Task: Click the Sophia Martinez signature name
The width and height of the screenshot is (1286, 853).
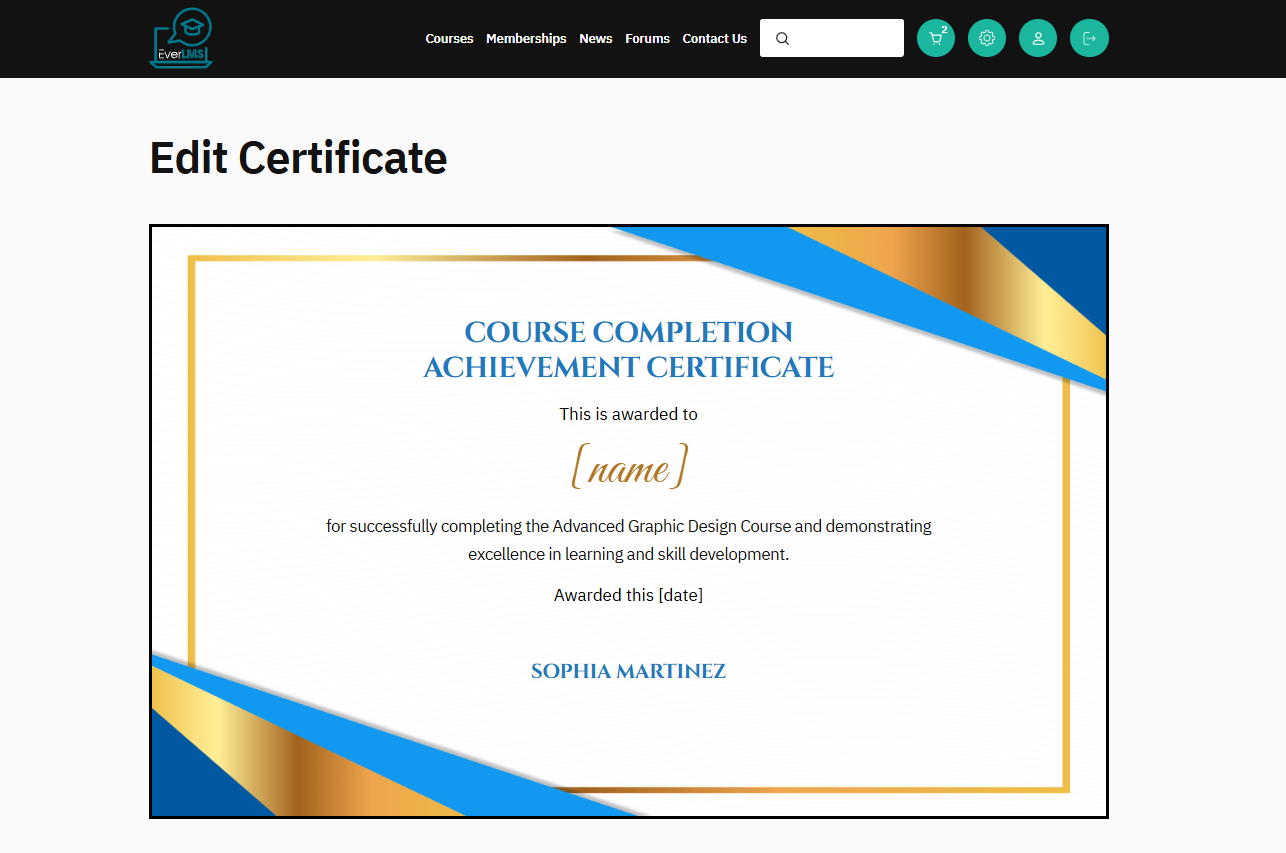Action: pos(628,671)
